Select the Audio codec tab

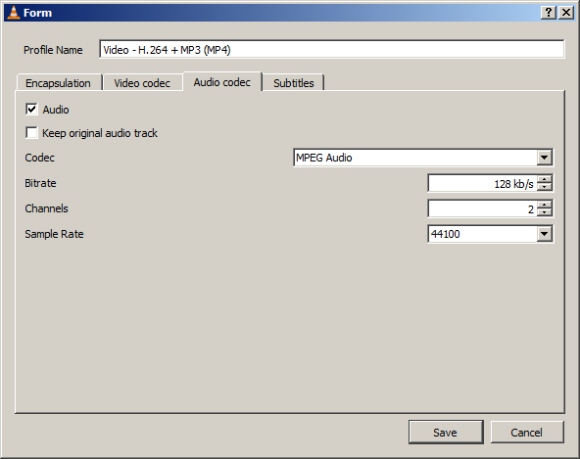tap(222, 82)
